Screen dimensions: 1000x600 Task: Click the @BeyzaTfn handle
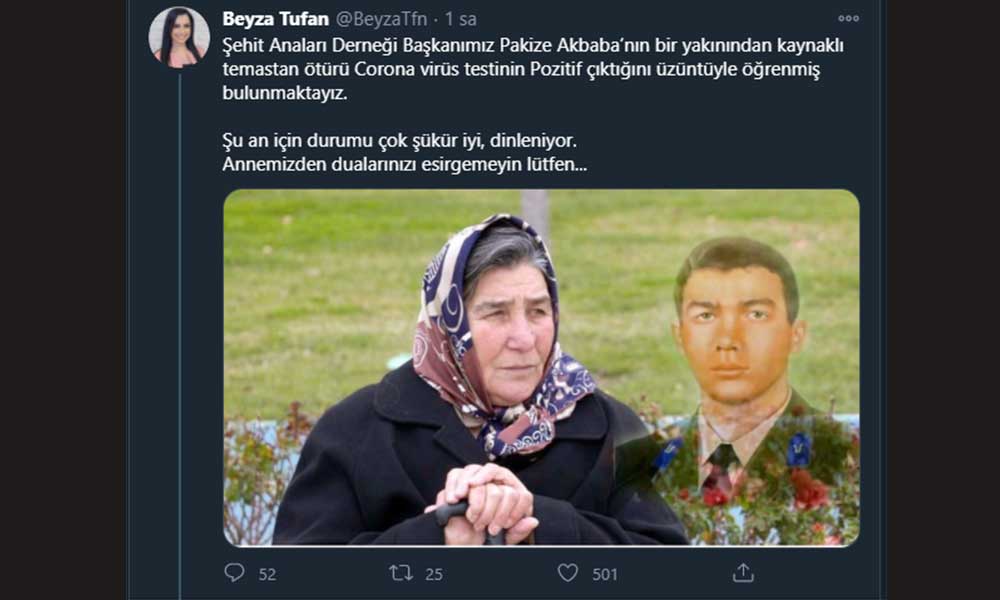(381, 19)
